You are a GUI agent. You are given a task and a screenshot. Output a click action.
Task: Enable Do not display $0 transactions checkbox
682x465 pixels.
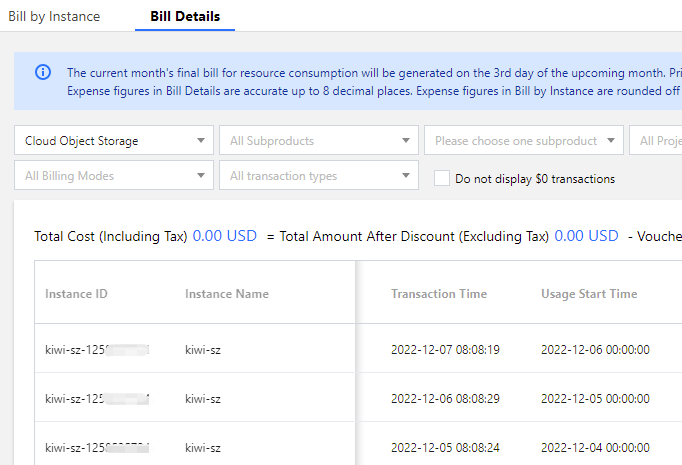pos(442,179)
